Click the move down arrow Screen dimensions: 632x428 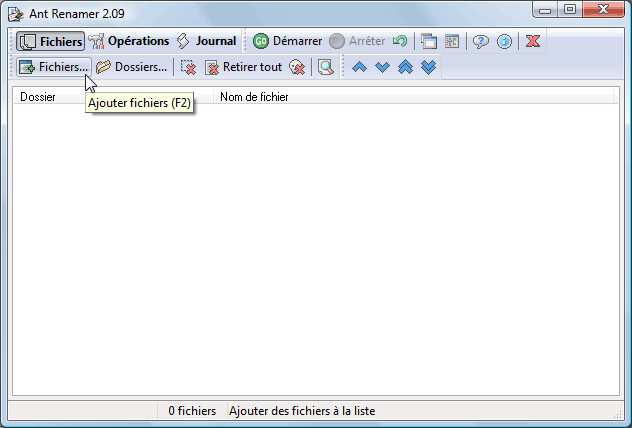click(x=382, y=67)
